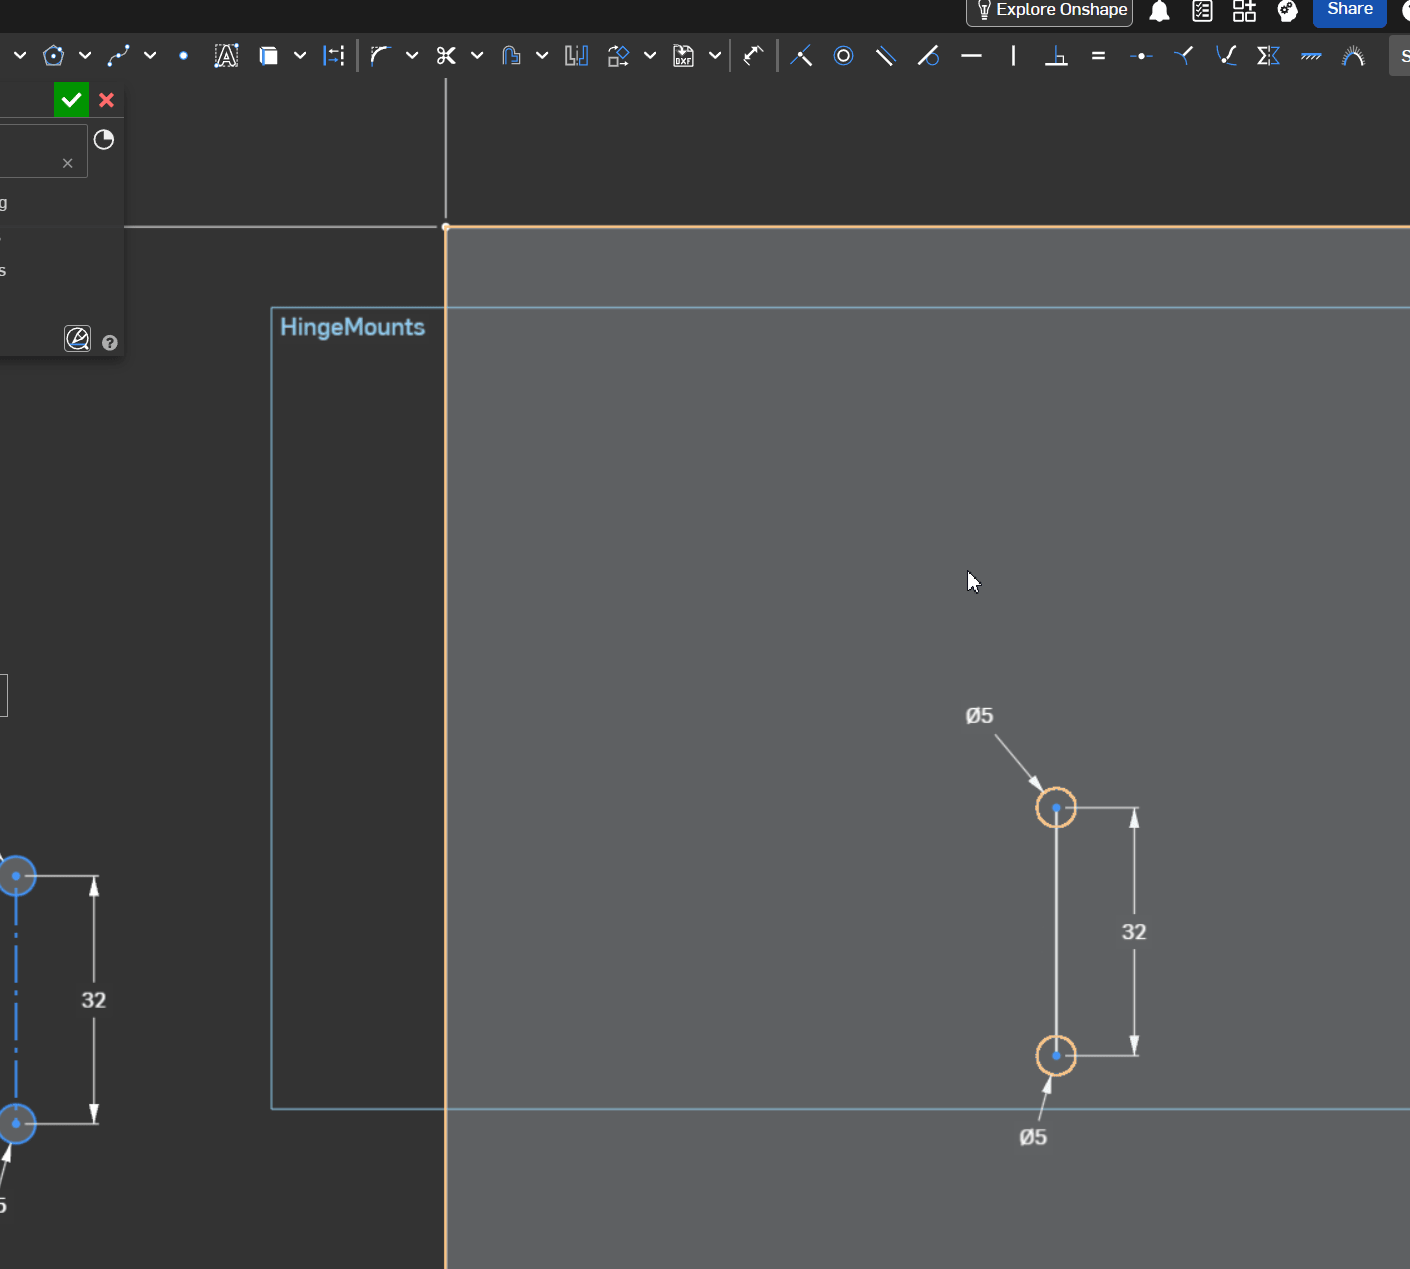Open Explore Onshape
The image size is (1410, 1269).
1049,10
